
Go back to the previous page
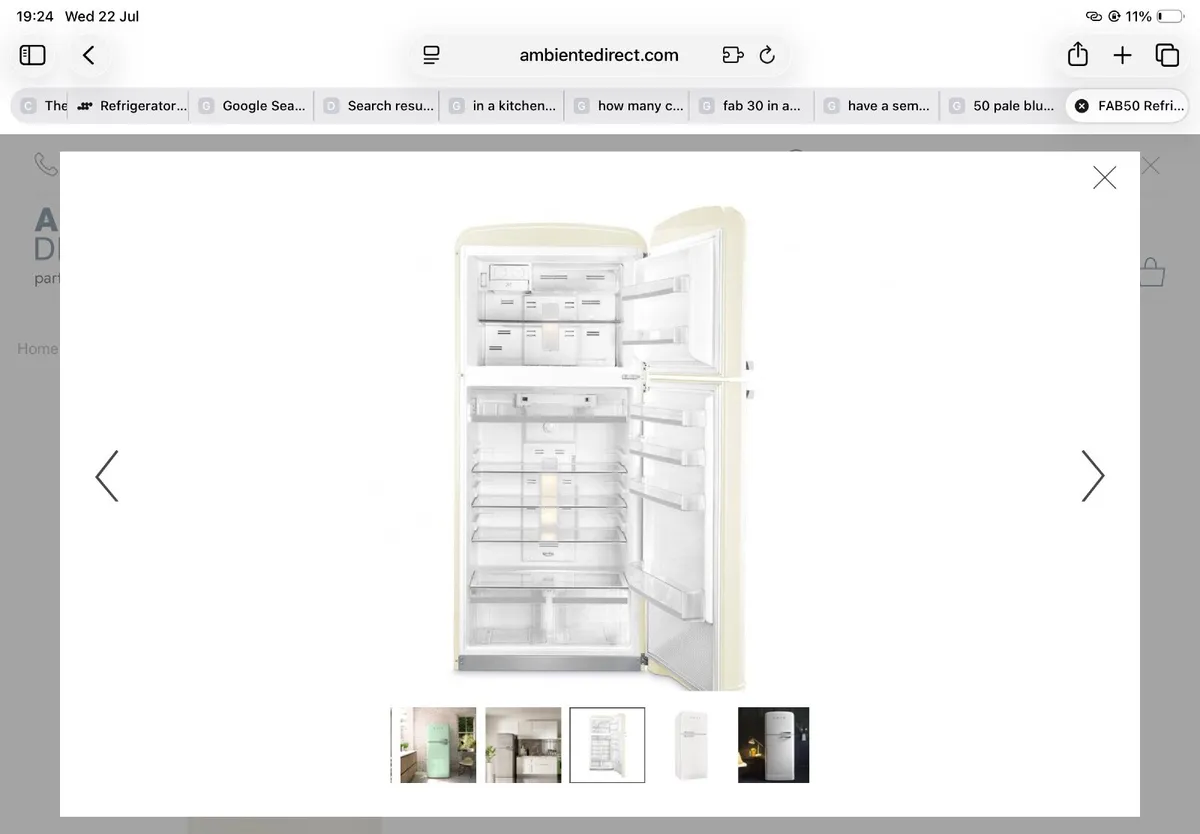[x=89, y=55]
